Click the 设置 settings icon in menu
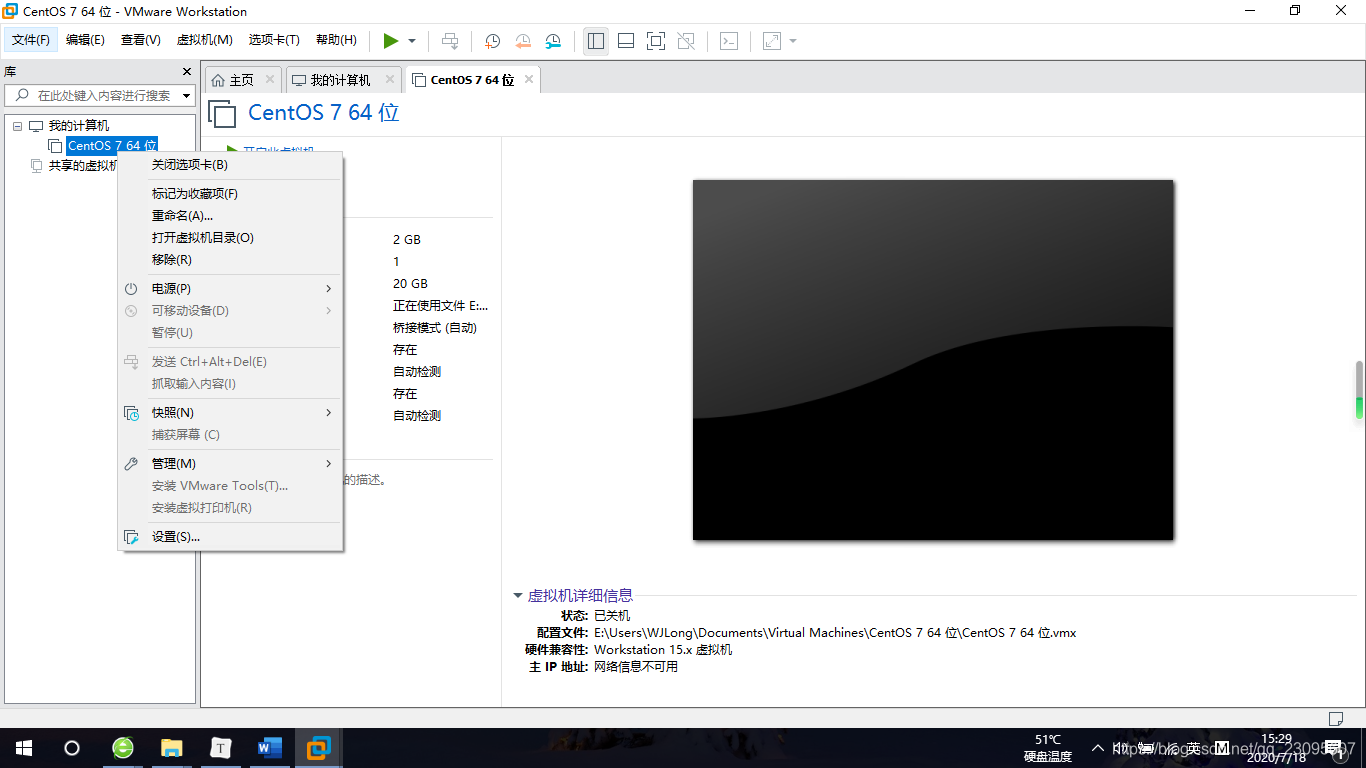 [x=131, y=537]
